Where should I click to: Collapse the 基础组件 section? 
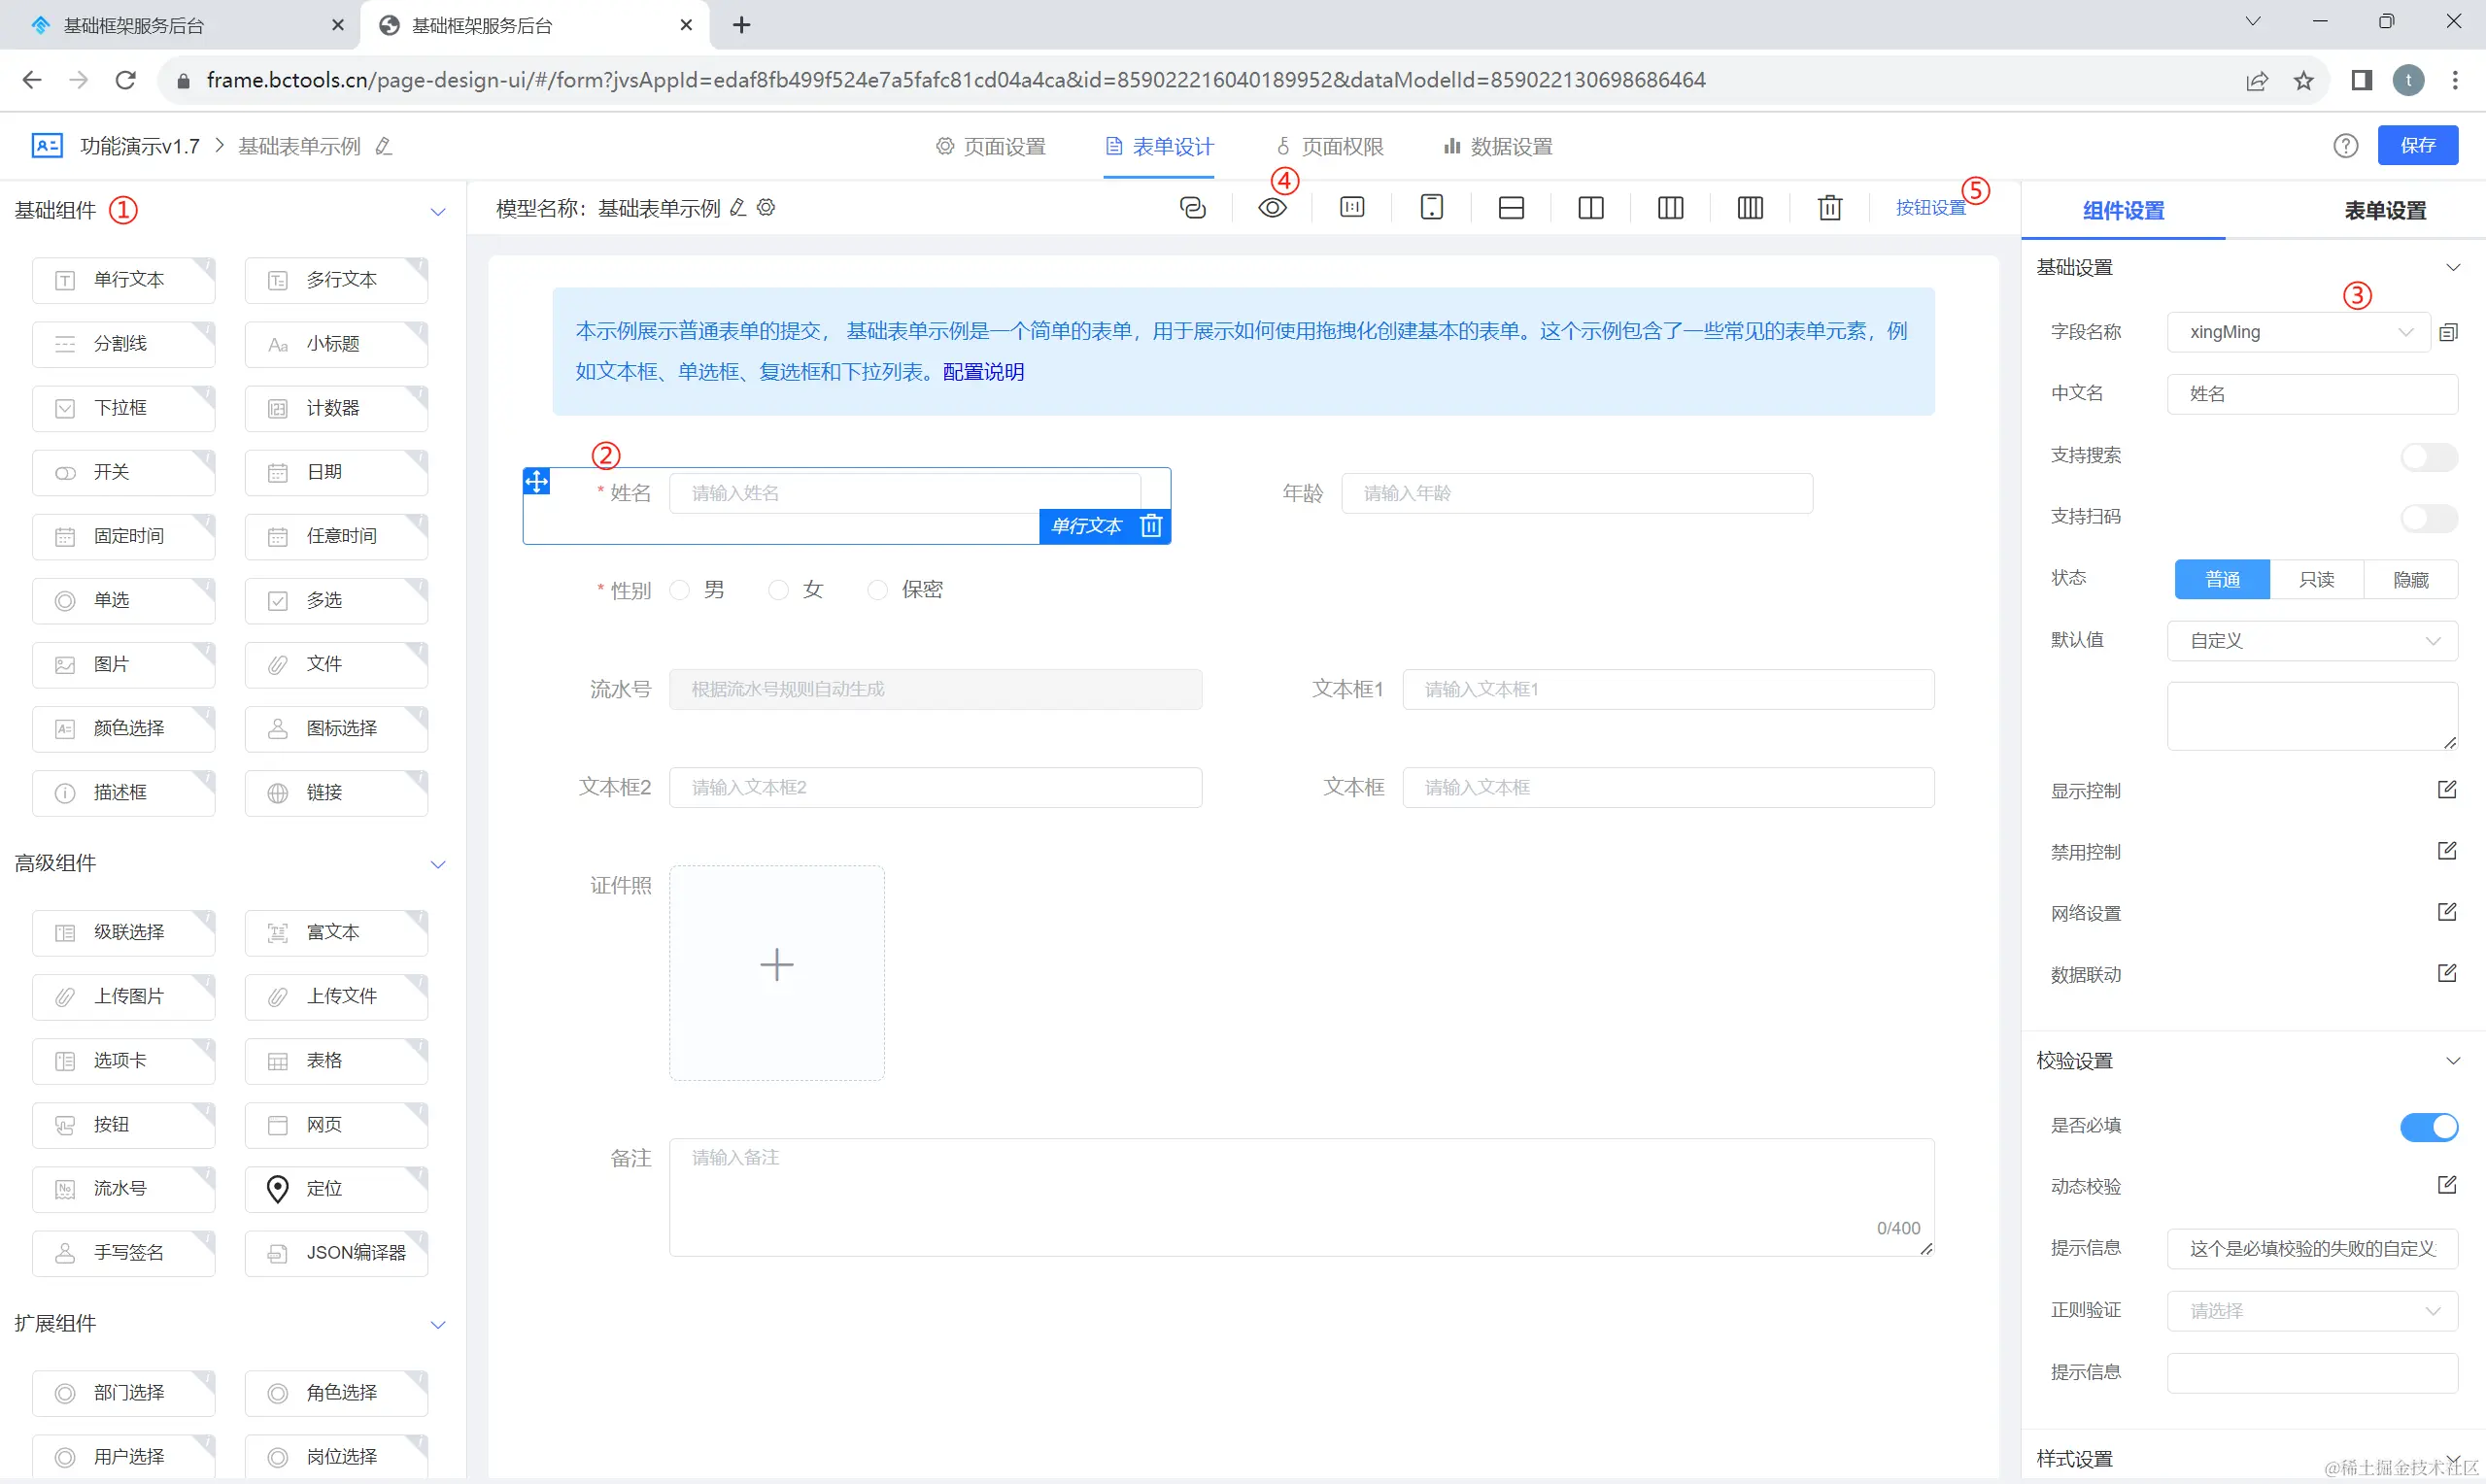coord(437,211)
